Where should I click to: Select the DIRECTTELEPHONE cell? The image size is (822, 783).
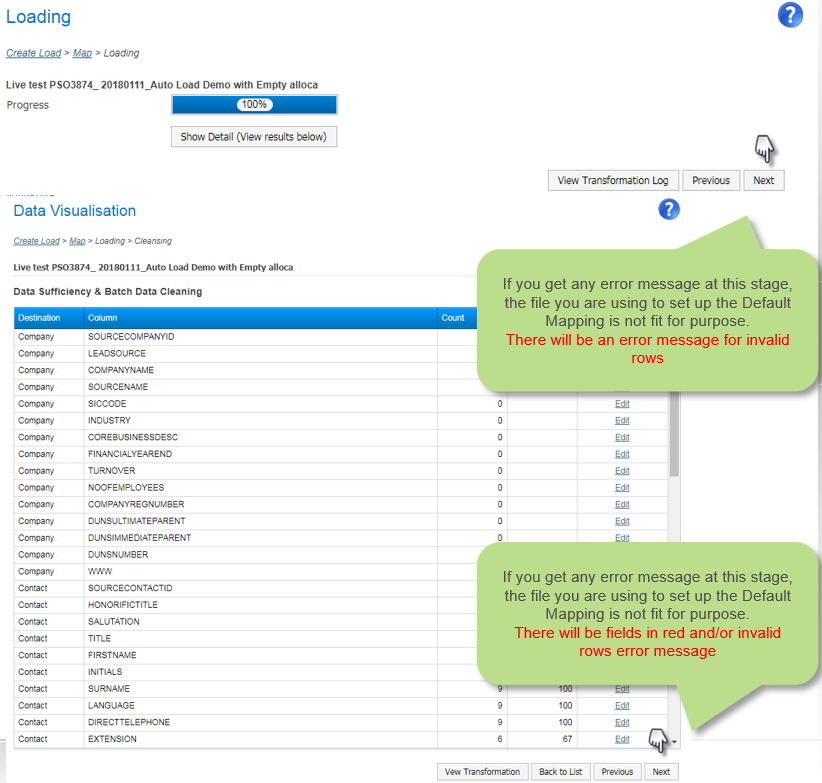click(x=261, y=722)
